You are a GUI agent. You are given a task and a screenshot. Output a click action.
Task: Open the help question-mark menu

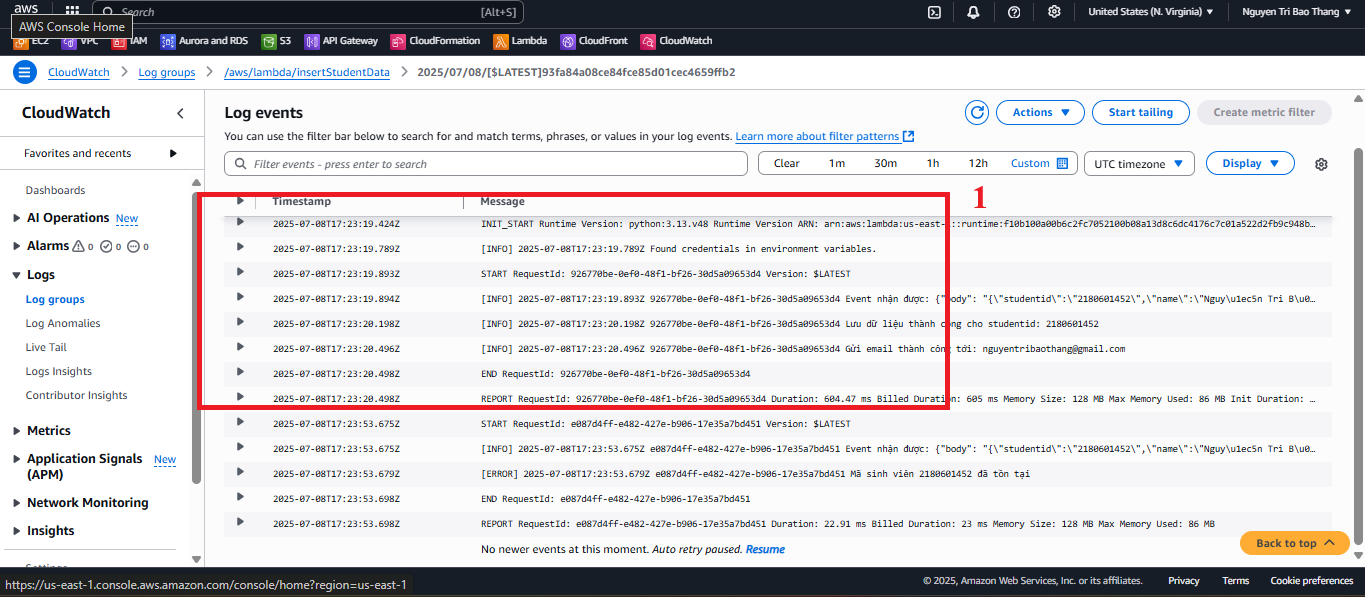coord(1014,12)
